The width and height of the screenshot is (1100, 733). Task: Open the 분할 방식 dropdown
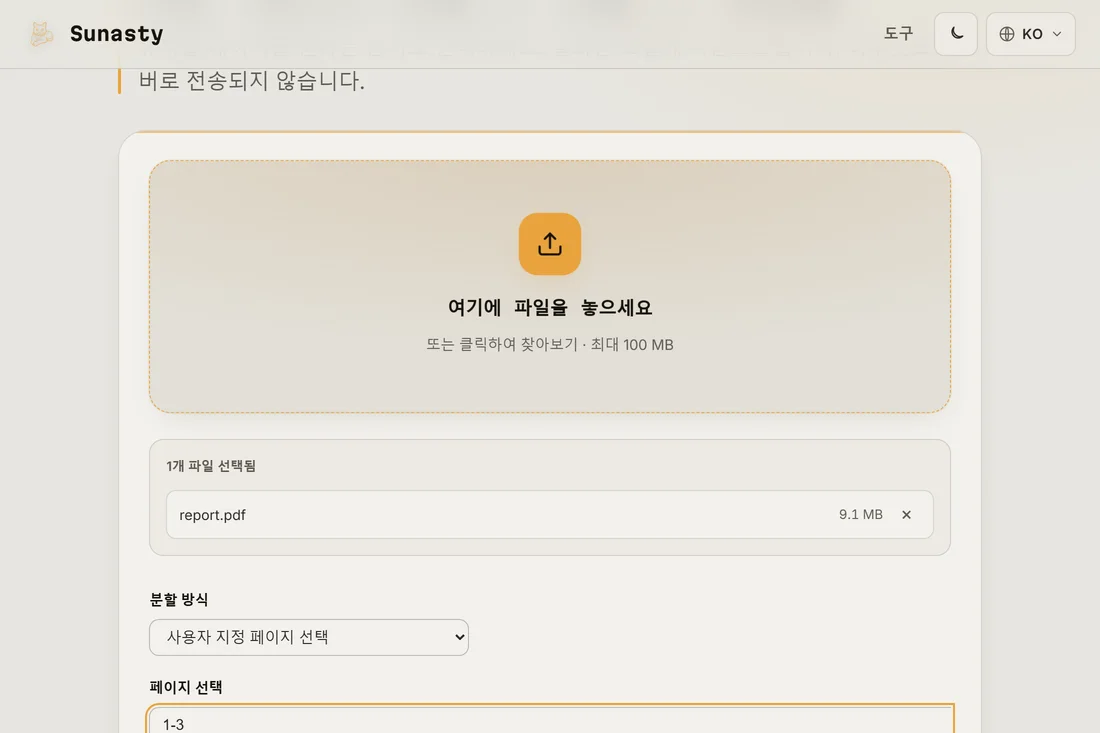click(309, 637)
